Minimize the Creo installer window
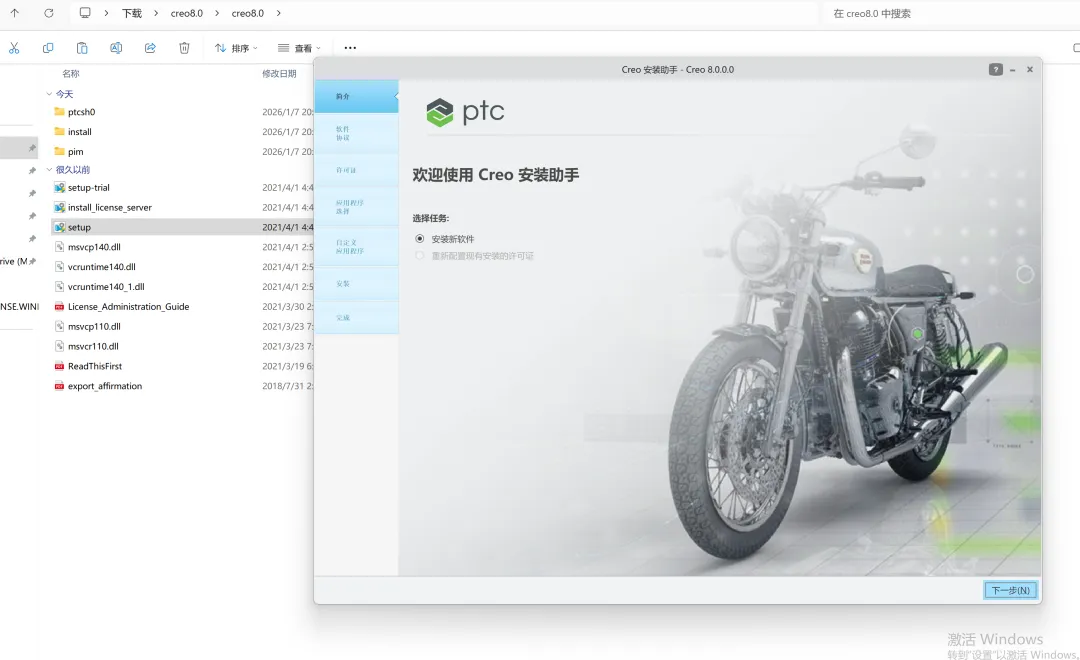The height and width of the screenshot is (660, 1080). point(1012,70)
